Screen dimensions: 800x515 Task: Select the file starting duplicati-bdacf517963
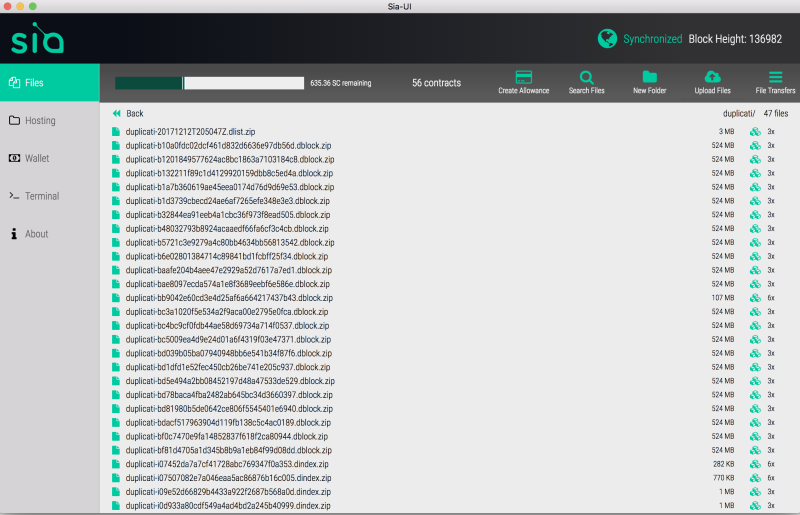(x=228, y=422)
